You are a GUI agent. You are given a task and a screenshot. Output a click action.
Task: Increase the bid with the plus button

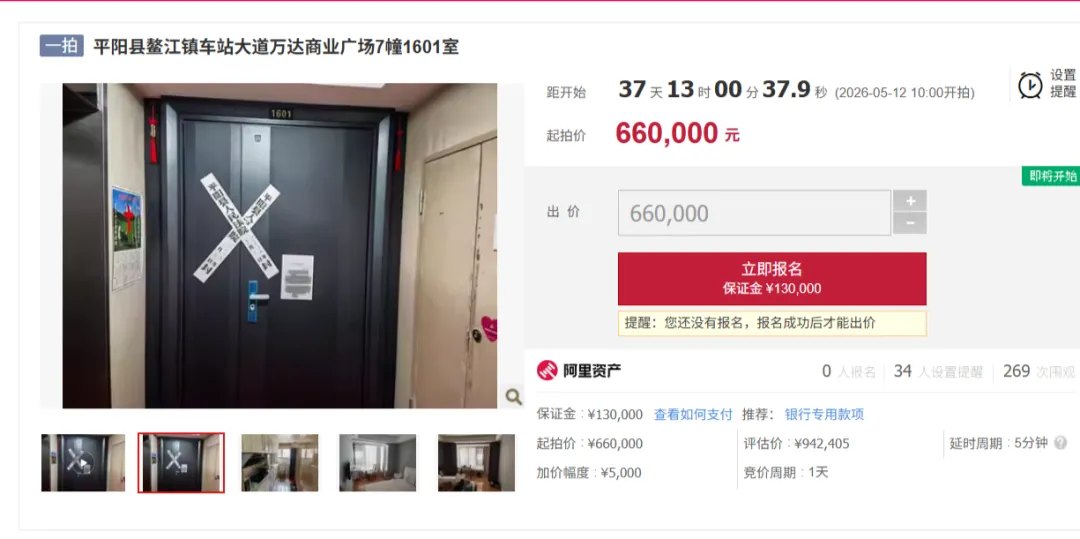pos(910,201)
